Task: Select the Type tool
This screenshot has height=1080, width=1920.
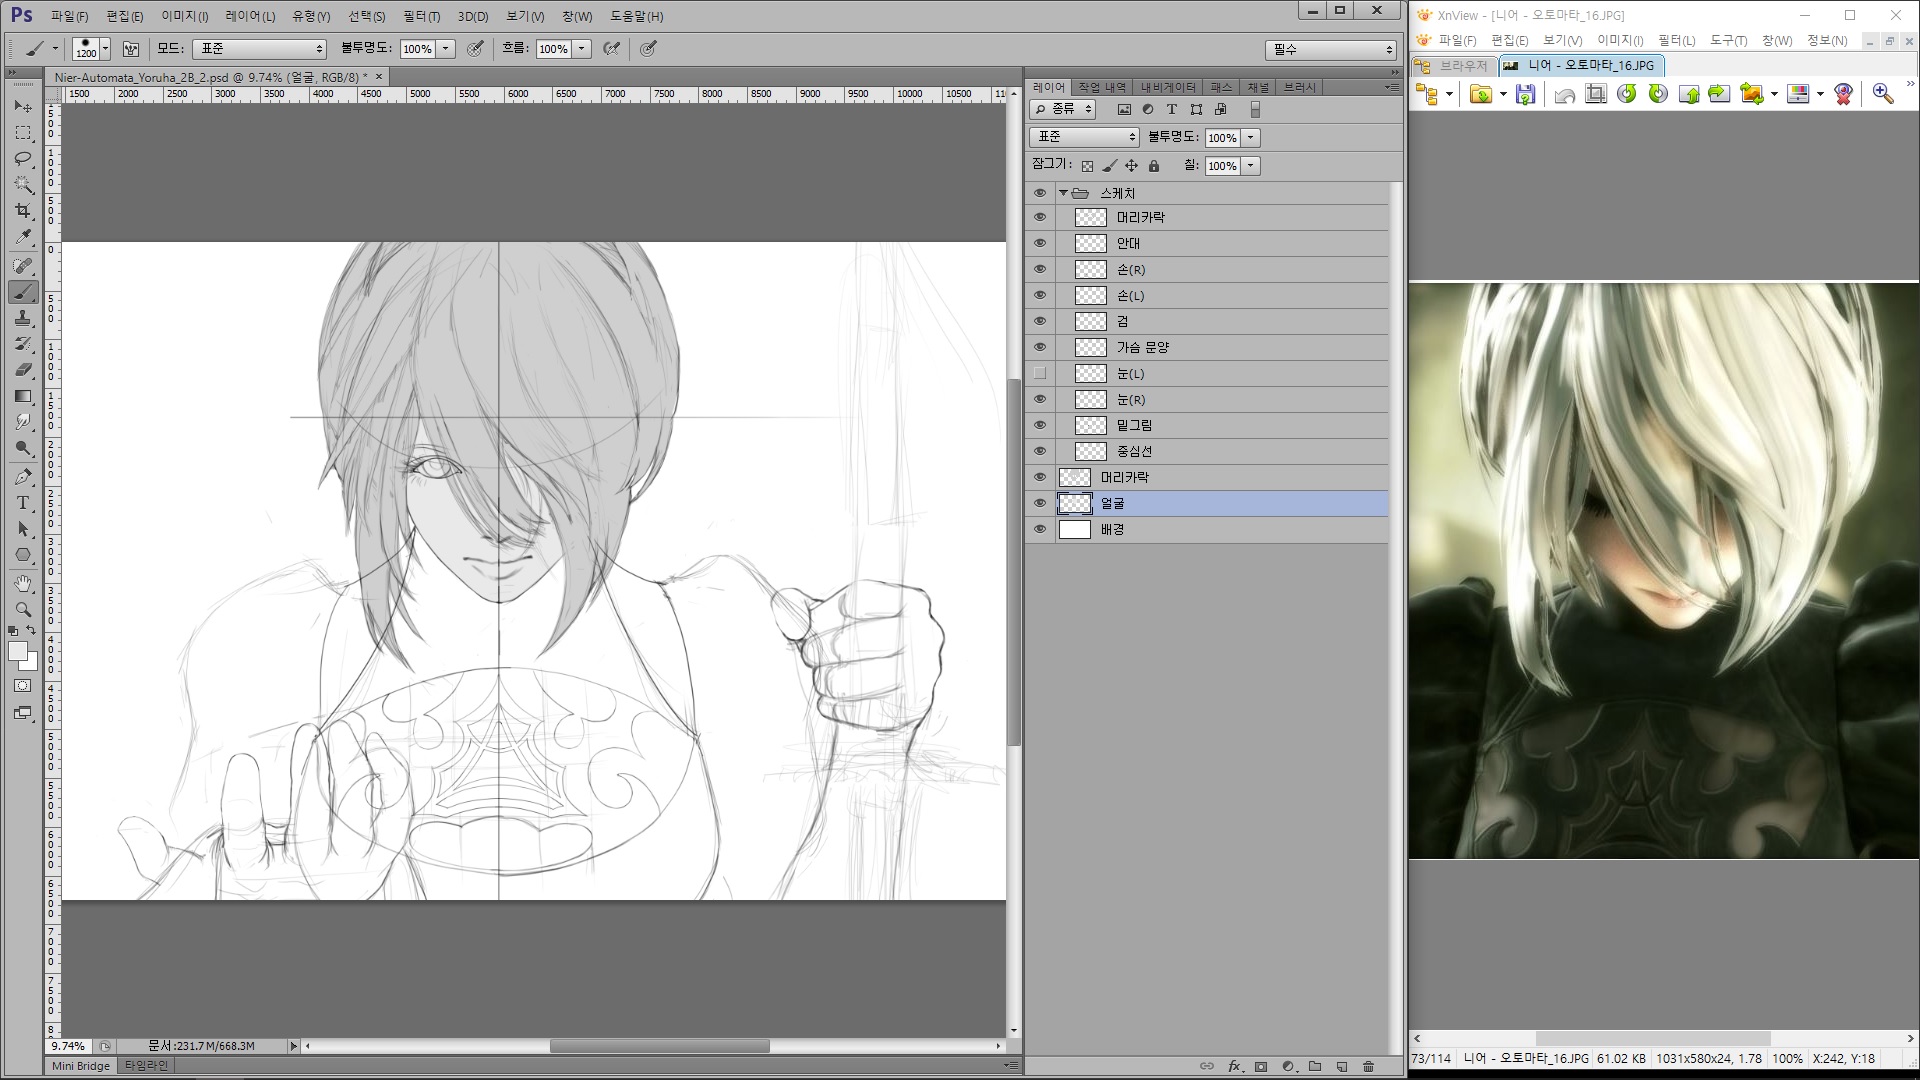Action: coord(23,503)
